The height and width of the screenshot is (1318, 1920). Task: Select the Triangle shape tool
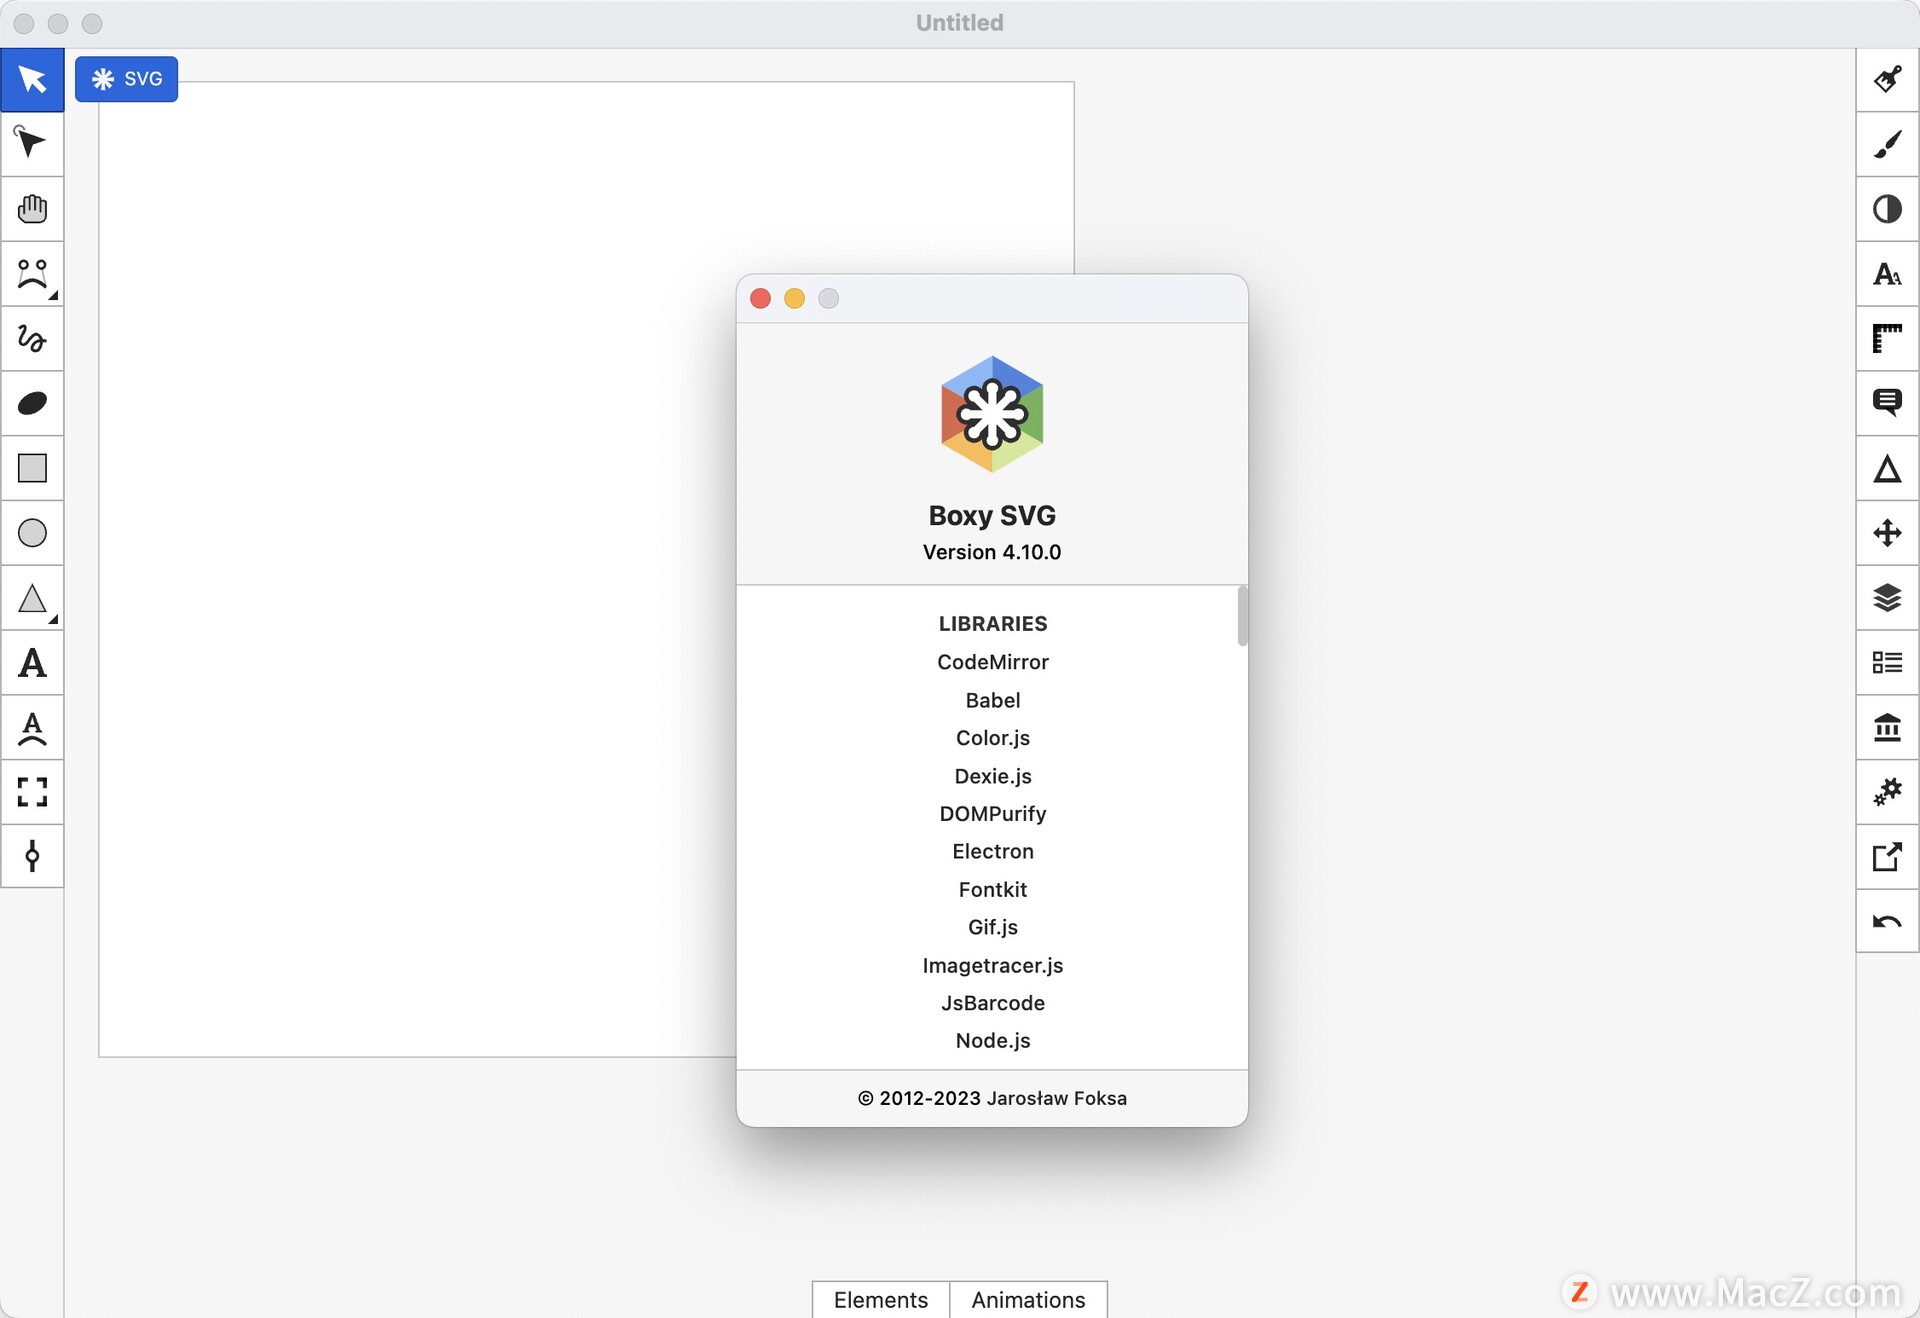click(32, 598)
